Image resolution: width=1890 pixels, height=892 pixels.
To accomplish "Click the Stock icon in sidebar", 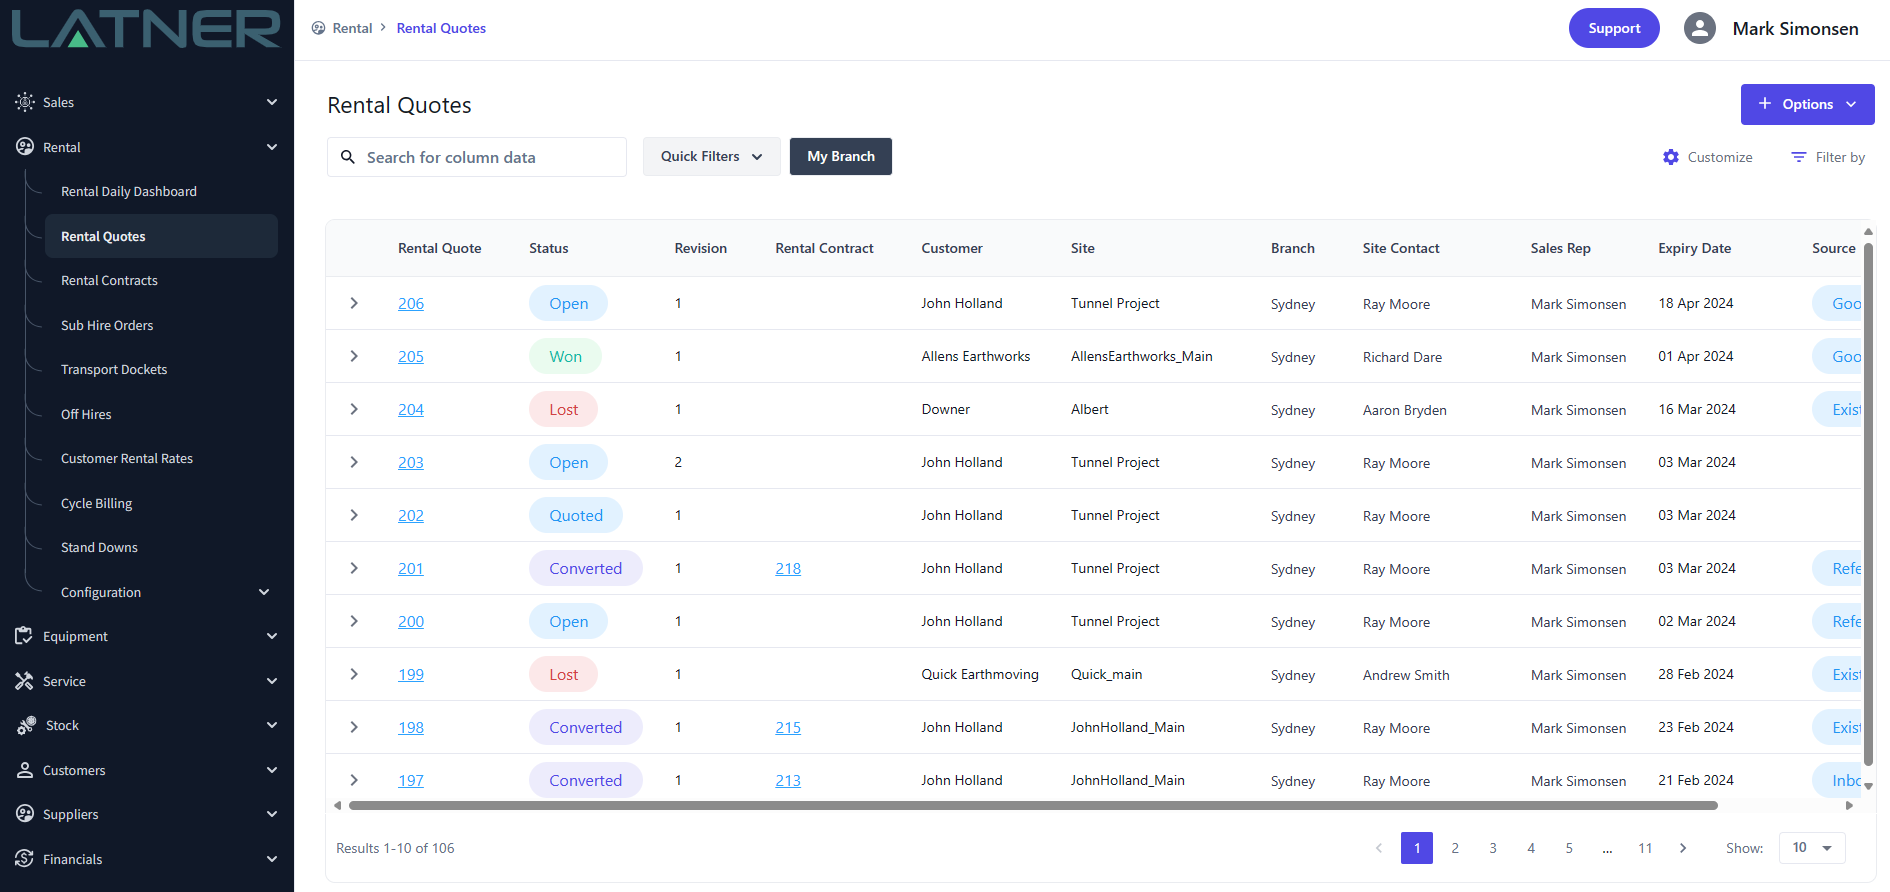I will point(26,726).
